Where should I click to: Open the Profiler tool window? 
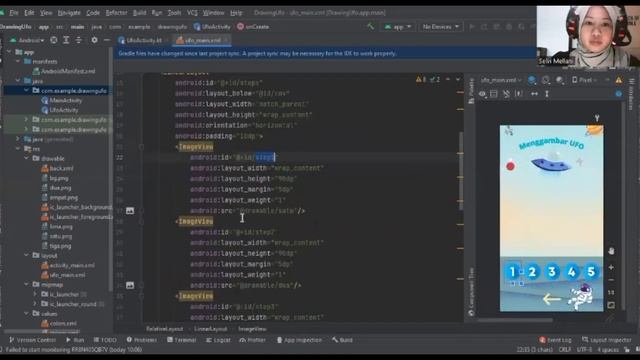(x=252, y=340)
